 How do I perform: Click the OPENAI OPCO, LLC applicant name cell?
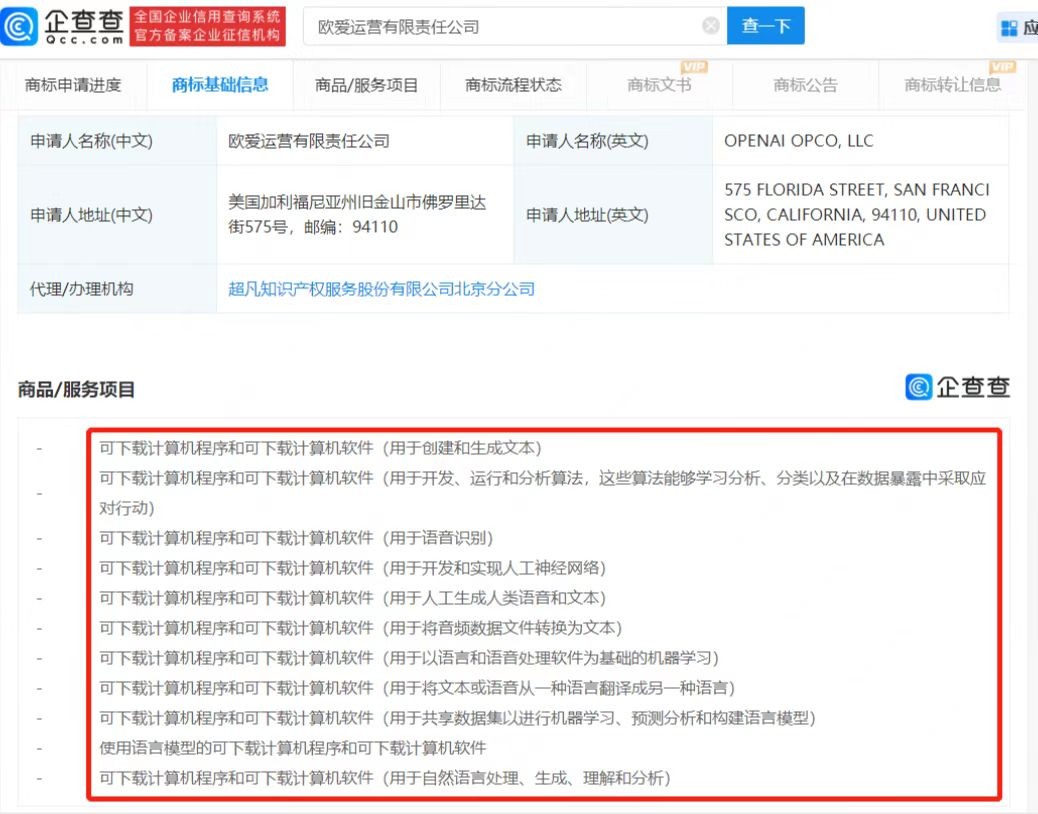tap(861, 140)
